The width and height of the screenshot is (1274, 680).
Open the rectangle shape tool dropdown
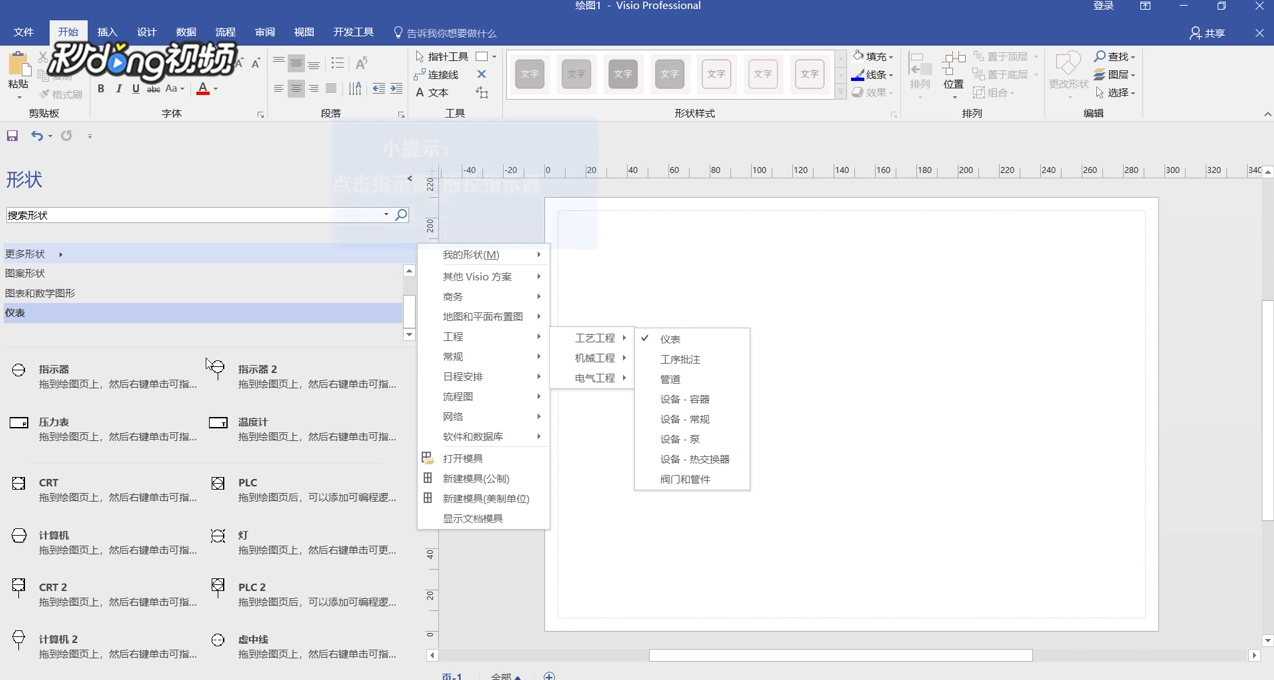tap(494, 57)
